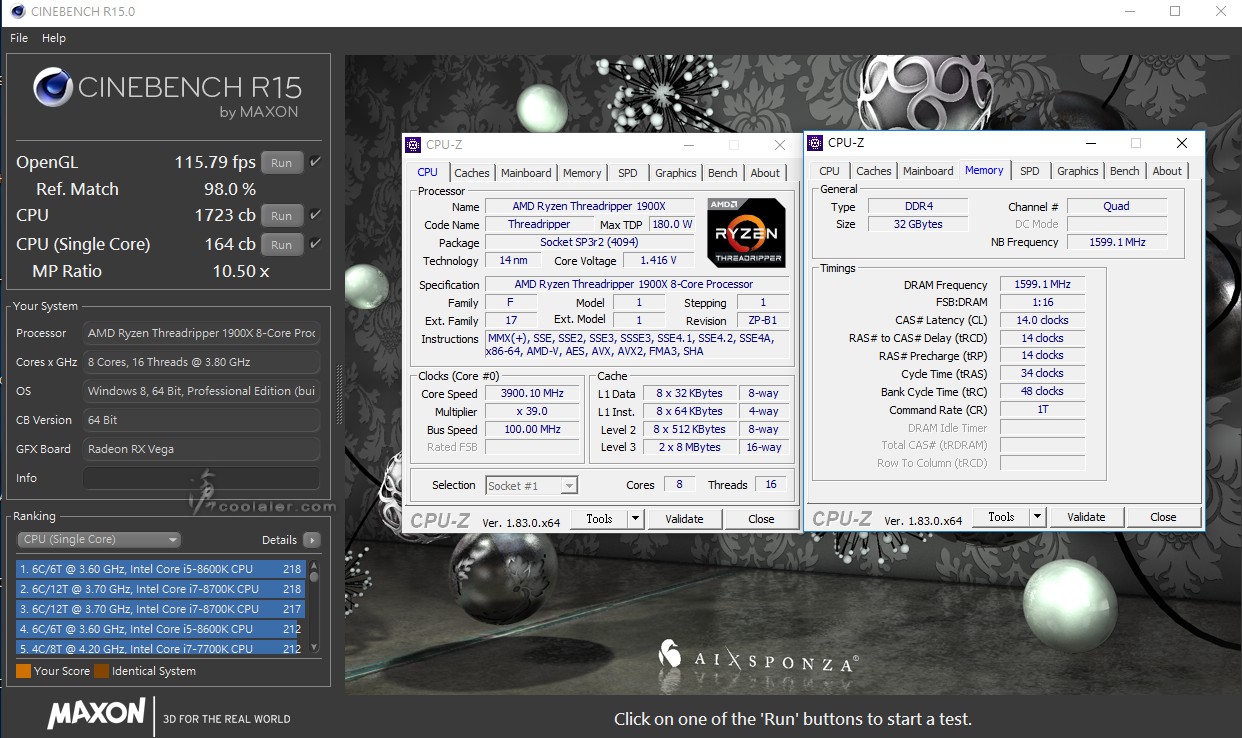Select ranking entry 5 Core i7-7700K

pos(160,648)
